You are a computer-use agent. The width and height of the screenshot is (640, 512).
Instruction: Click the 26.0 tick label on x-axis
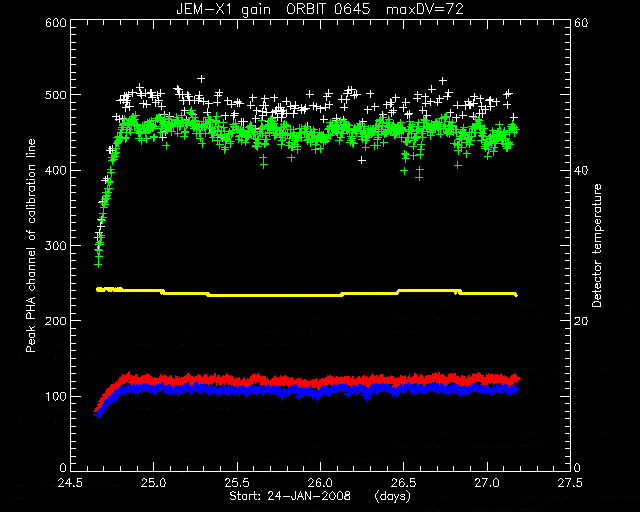tap(321, 483)
